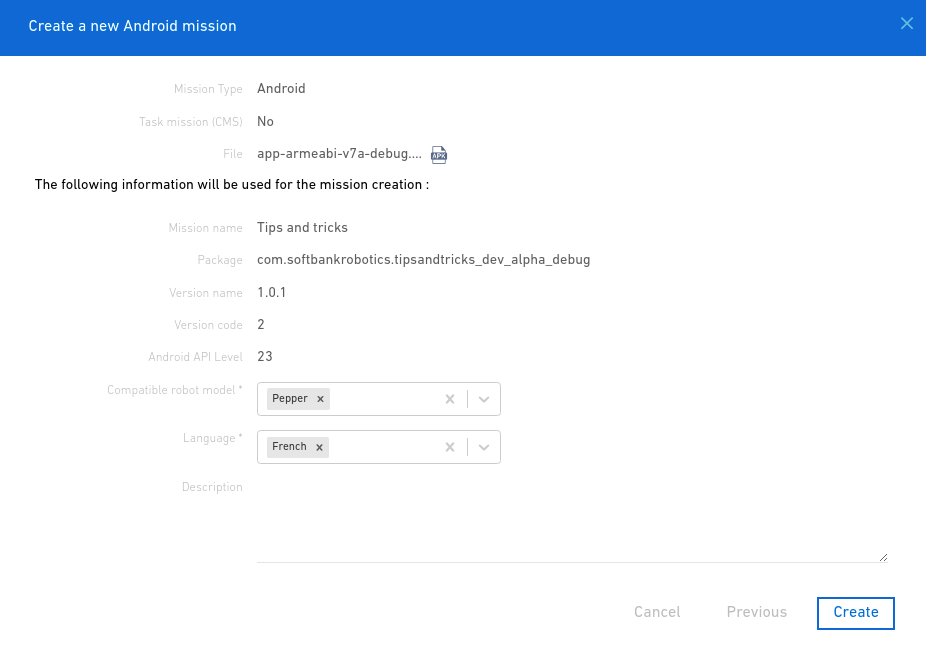The width and height of the screenshot is (926, 665).
Task: Cancel the mission creation
Action: [657, 612]
